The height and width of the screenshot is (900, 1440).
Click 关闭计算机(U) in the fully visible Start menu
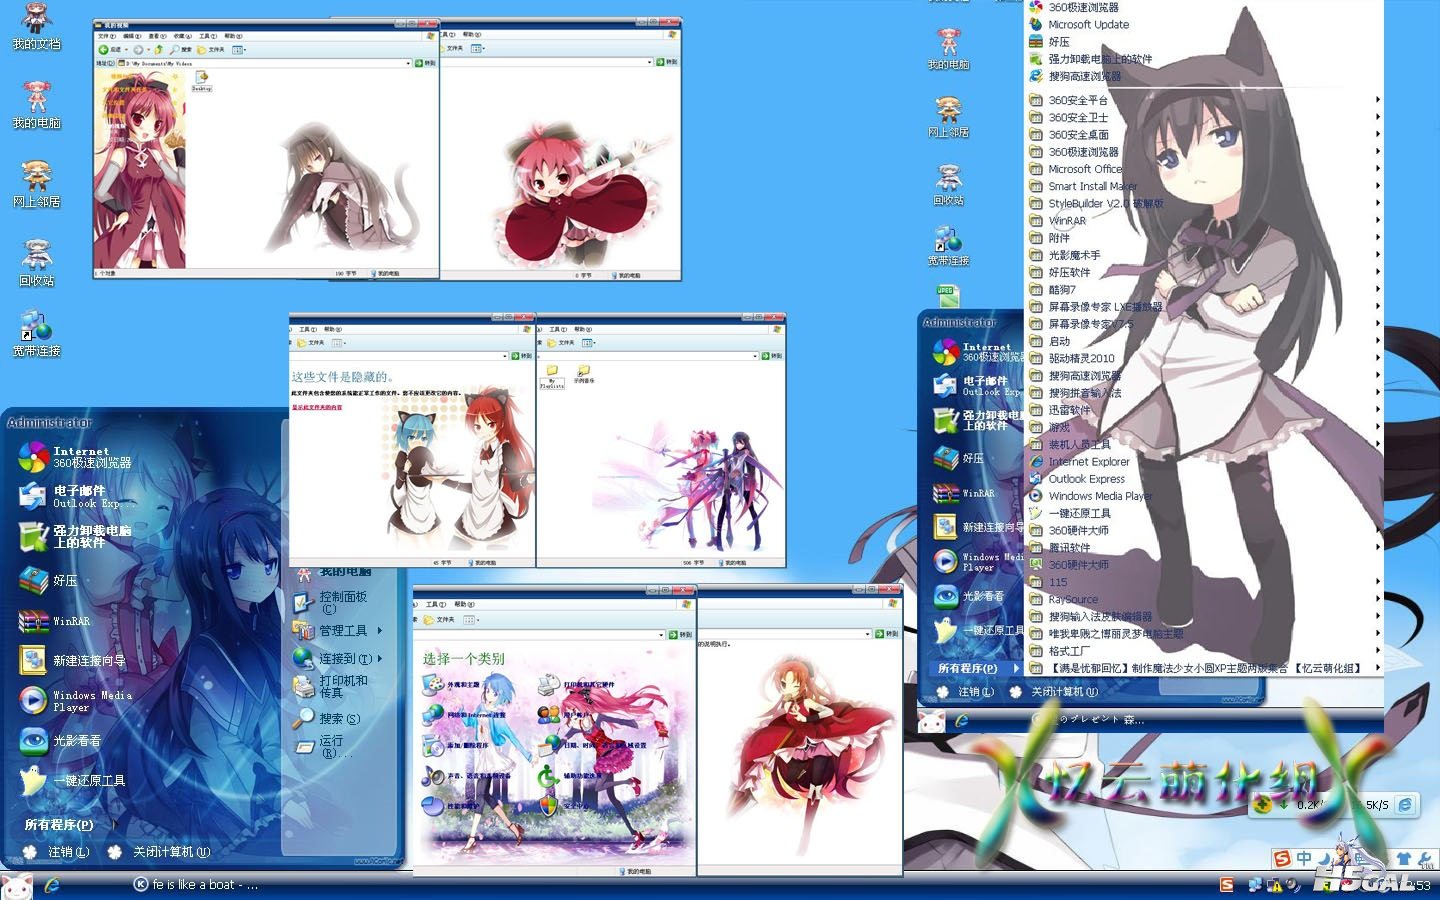160,852
